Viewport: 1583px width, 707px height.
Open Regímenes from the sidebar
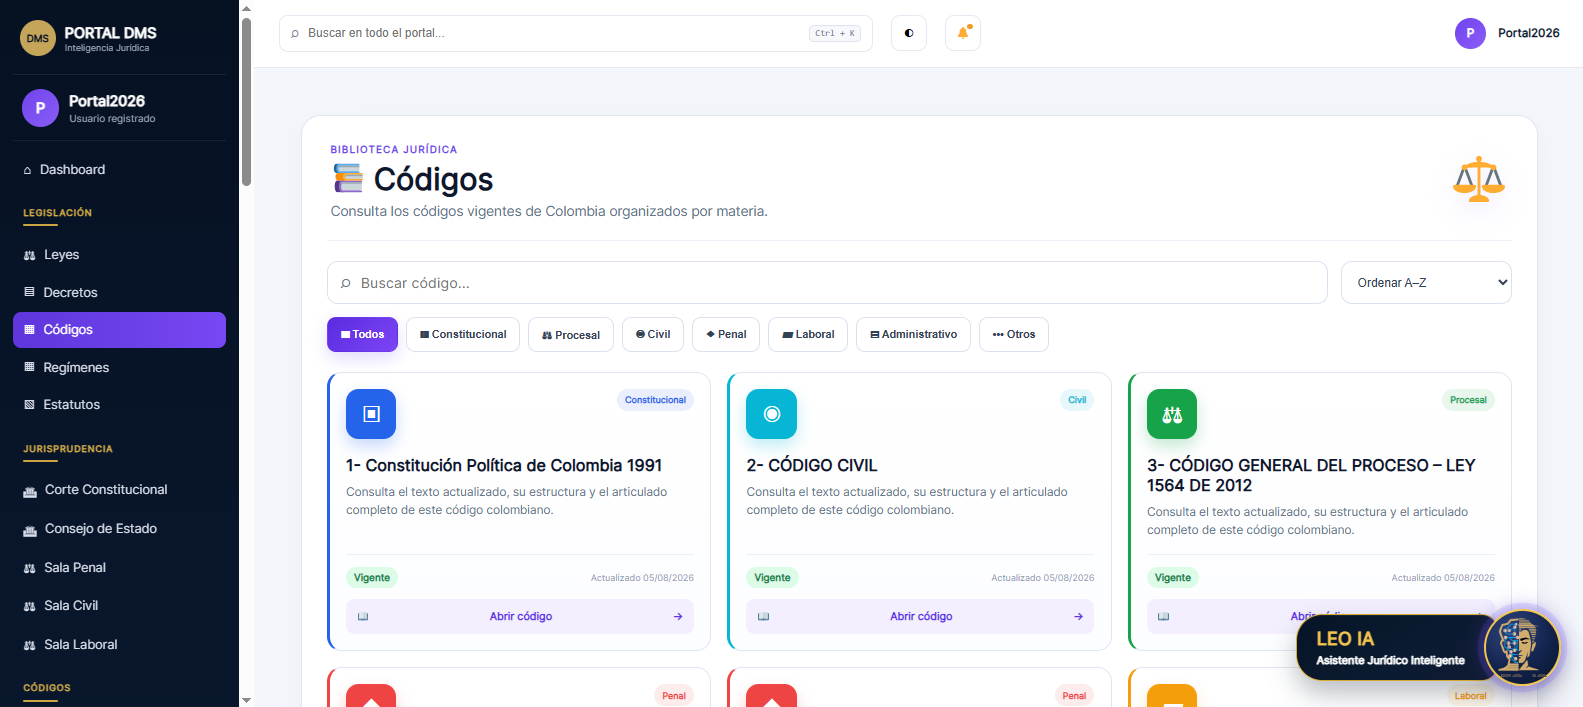(x=119, y=367)
